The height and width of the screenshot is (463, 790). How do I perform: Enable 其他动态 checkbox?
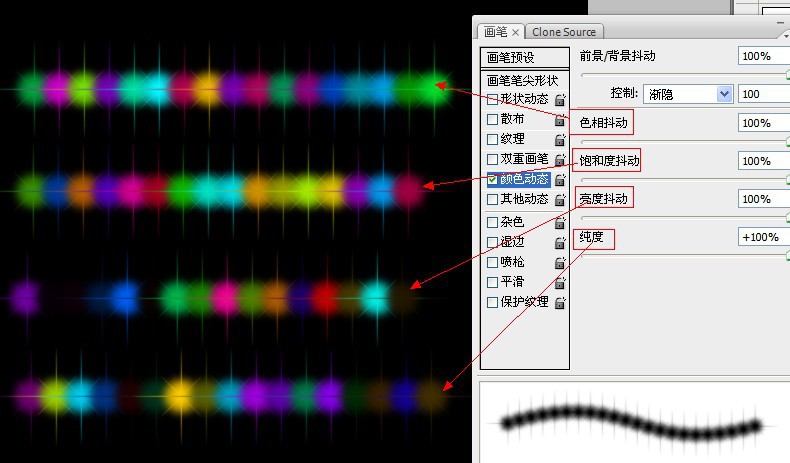click(492, 200)
